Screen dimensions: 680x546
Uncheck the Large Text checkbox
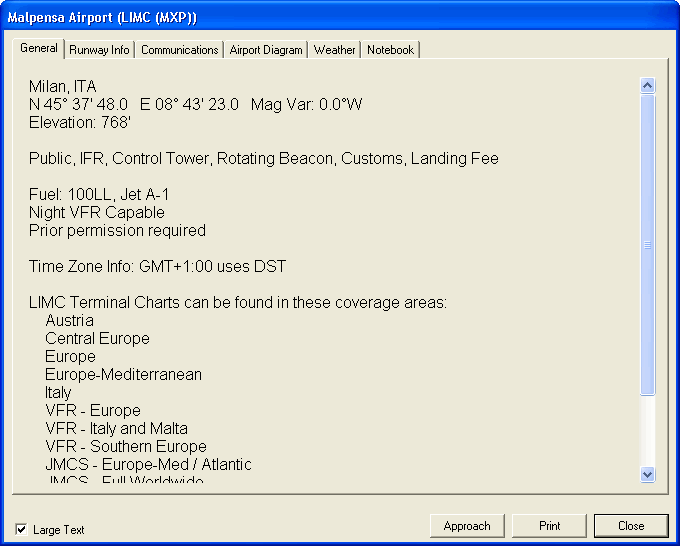pyautogui.click(x=21, y=530)
